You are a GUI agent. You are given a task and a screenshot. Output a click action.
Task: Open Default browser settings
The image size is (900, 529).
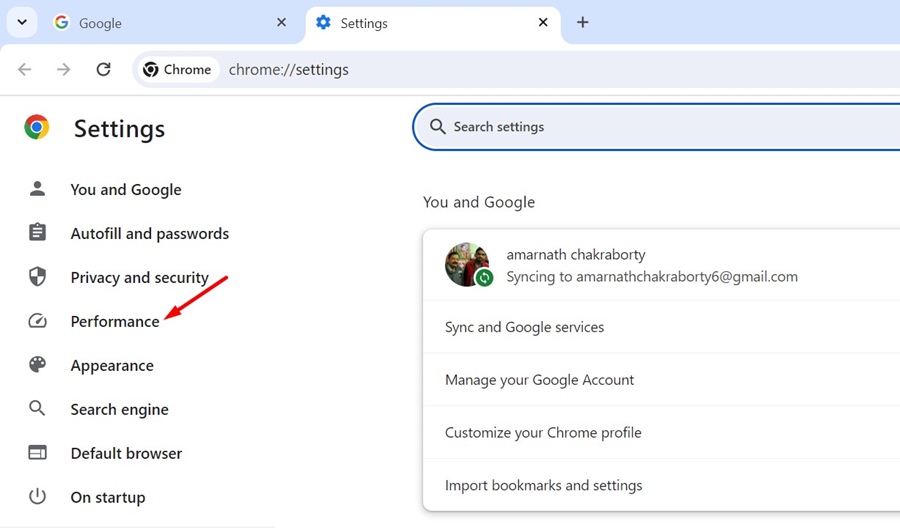(x=126, y=453)
